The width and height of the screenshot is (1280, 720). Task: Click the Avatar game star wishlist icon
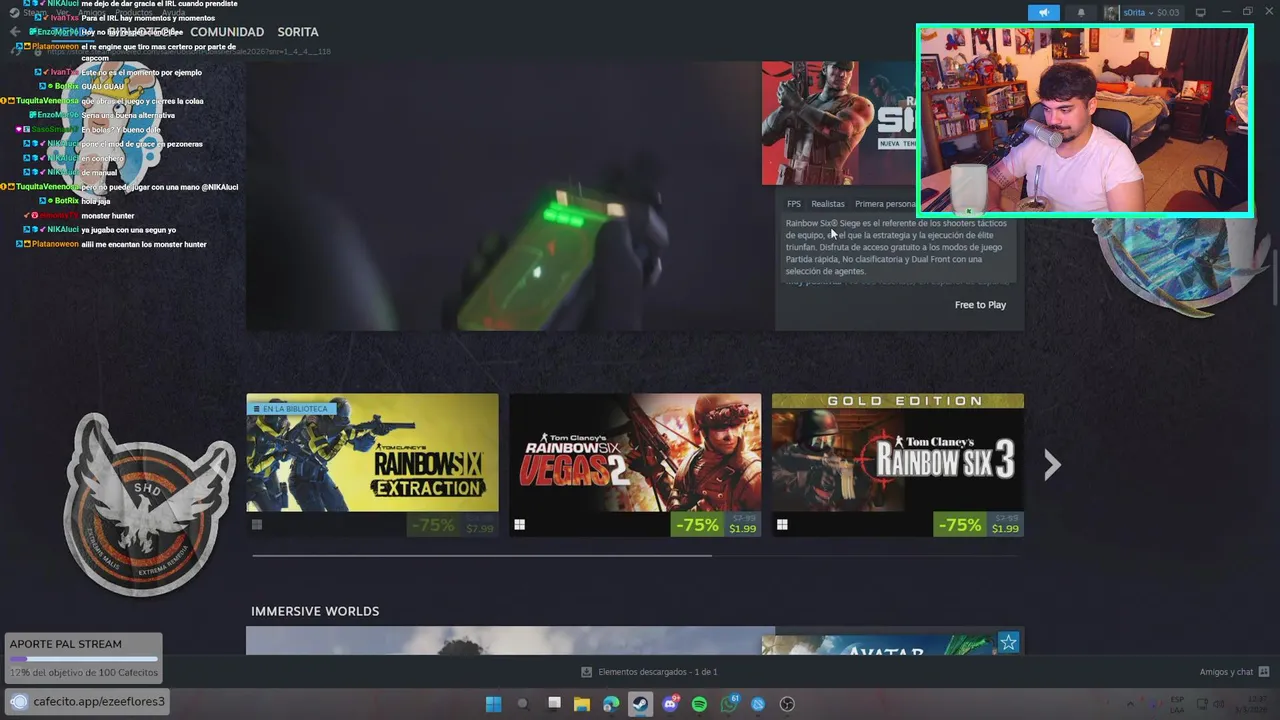coord(1008,643)
